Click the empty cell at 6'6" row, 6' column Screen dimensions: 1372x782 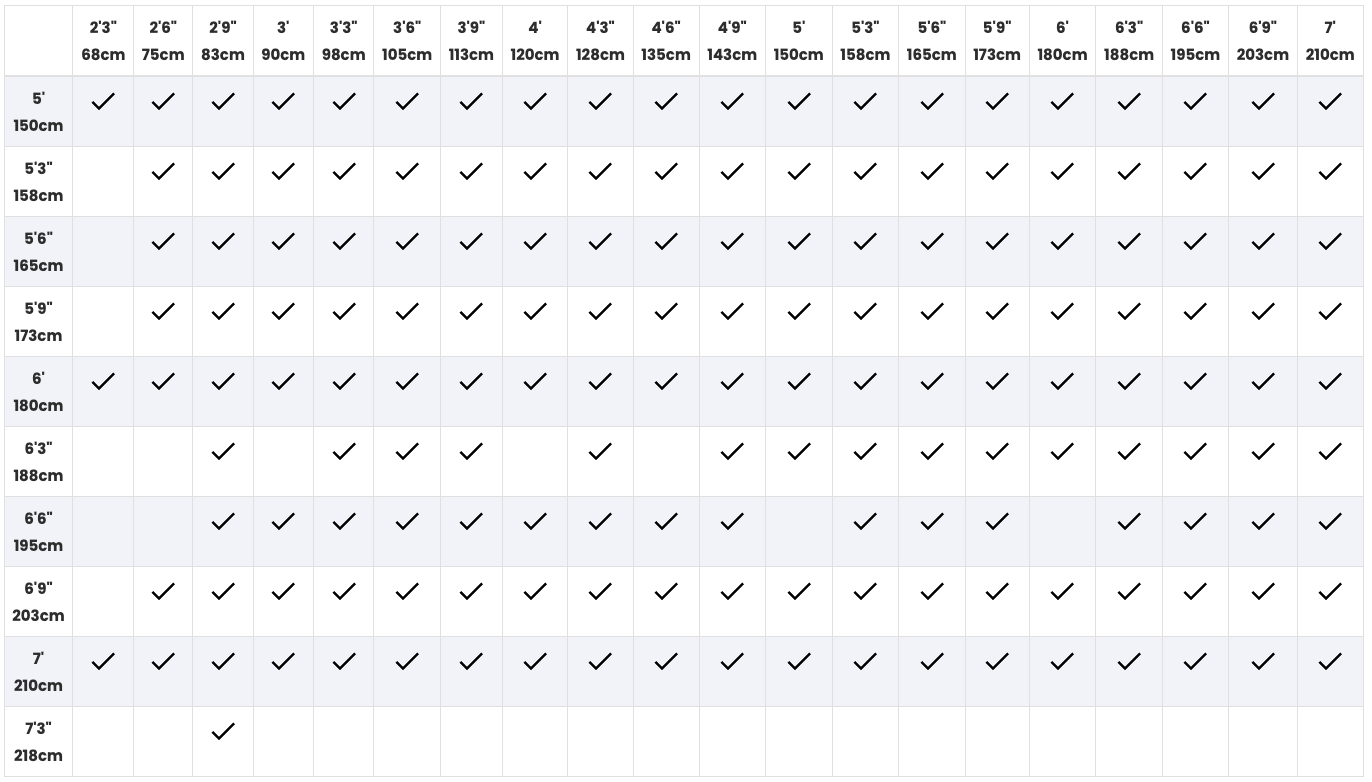pyautogui.click(x=1062, y=532)
